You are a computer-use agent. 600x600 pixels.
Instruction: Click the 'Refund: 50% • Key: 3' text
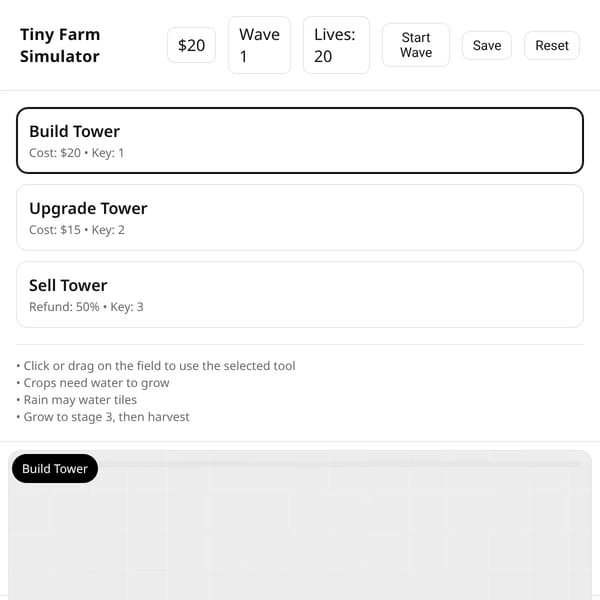(x=86, y=307)
